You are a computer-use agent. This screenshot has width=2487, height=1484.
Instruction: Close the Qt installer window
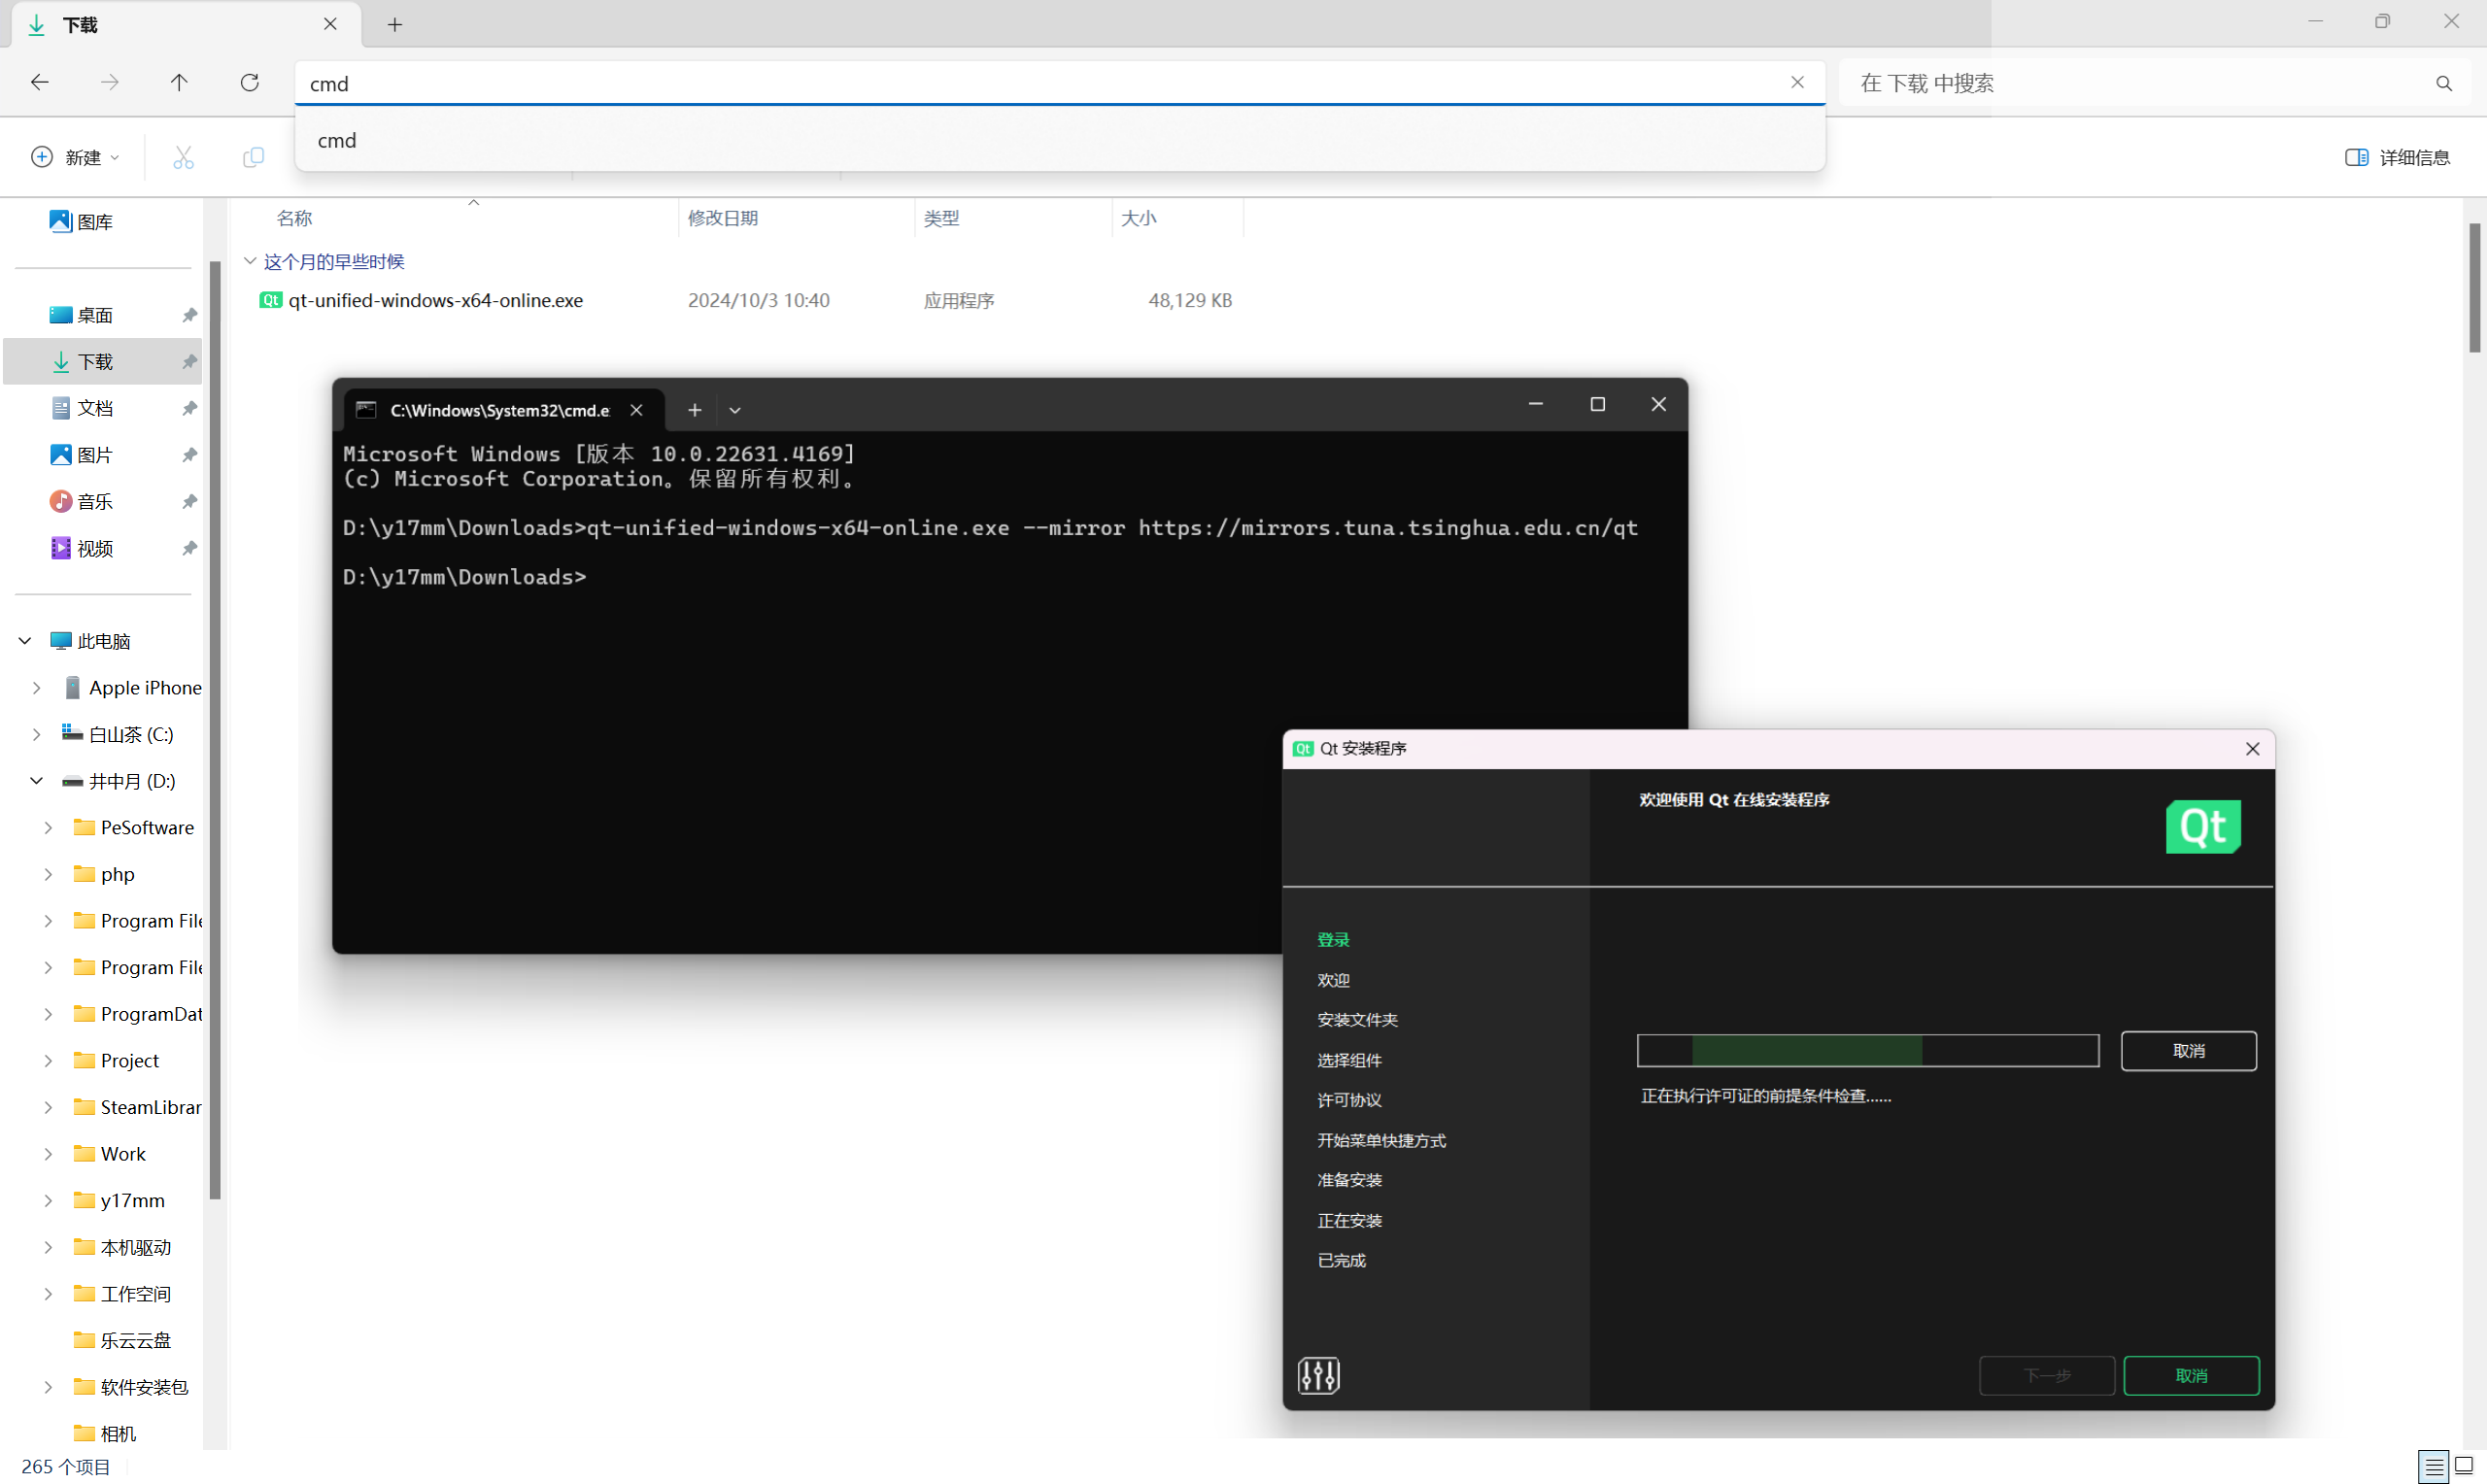[2252, 749]
